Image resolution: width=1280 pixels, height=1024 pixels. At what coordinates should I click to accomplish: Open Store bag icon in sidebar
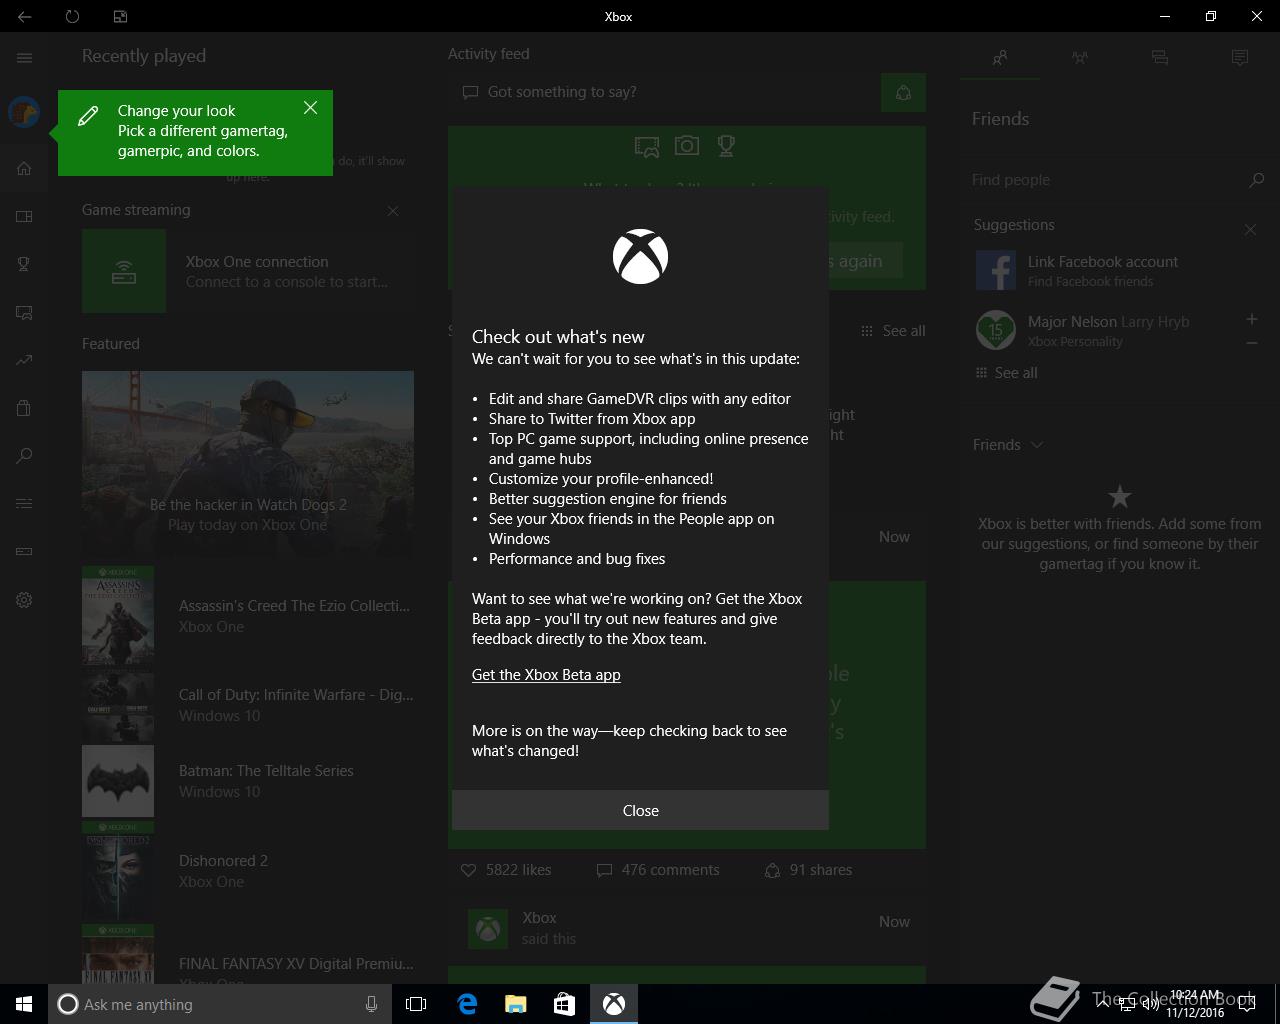point(24,408)
